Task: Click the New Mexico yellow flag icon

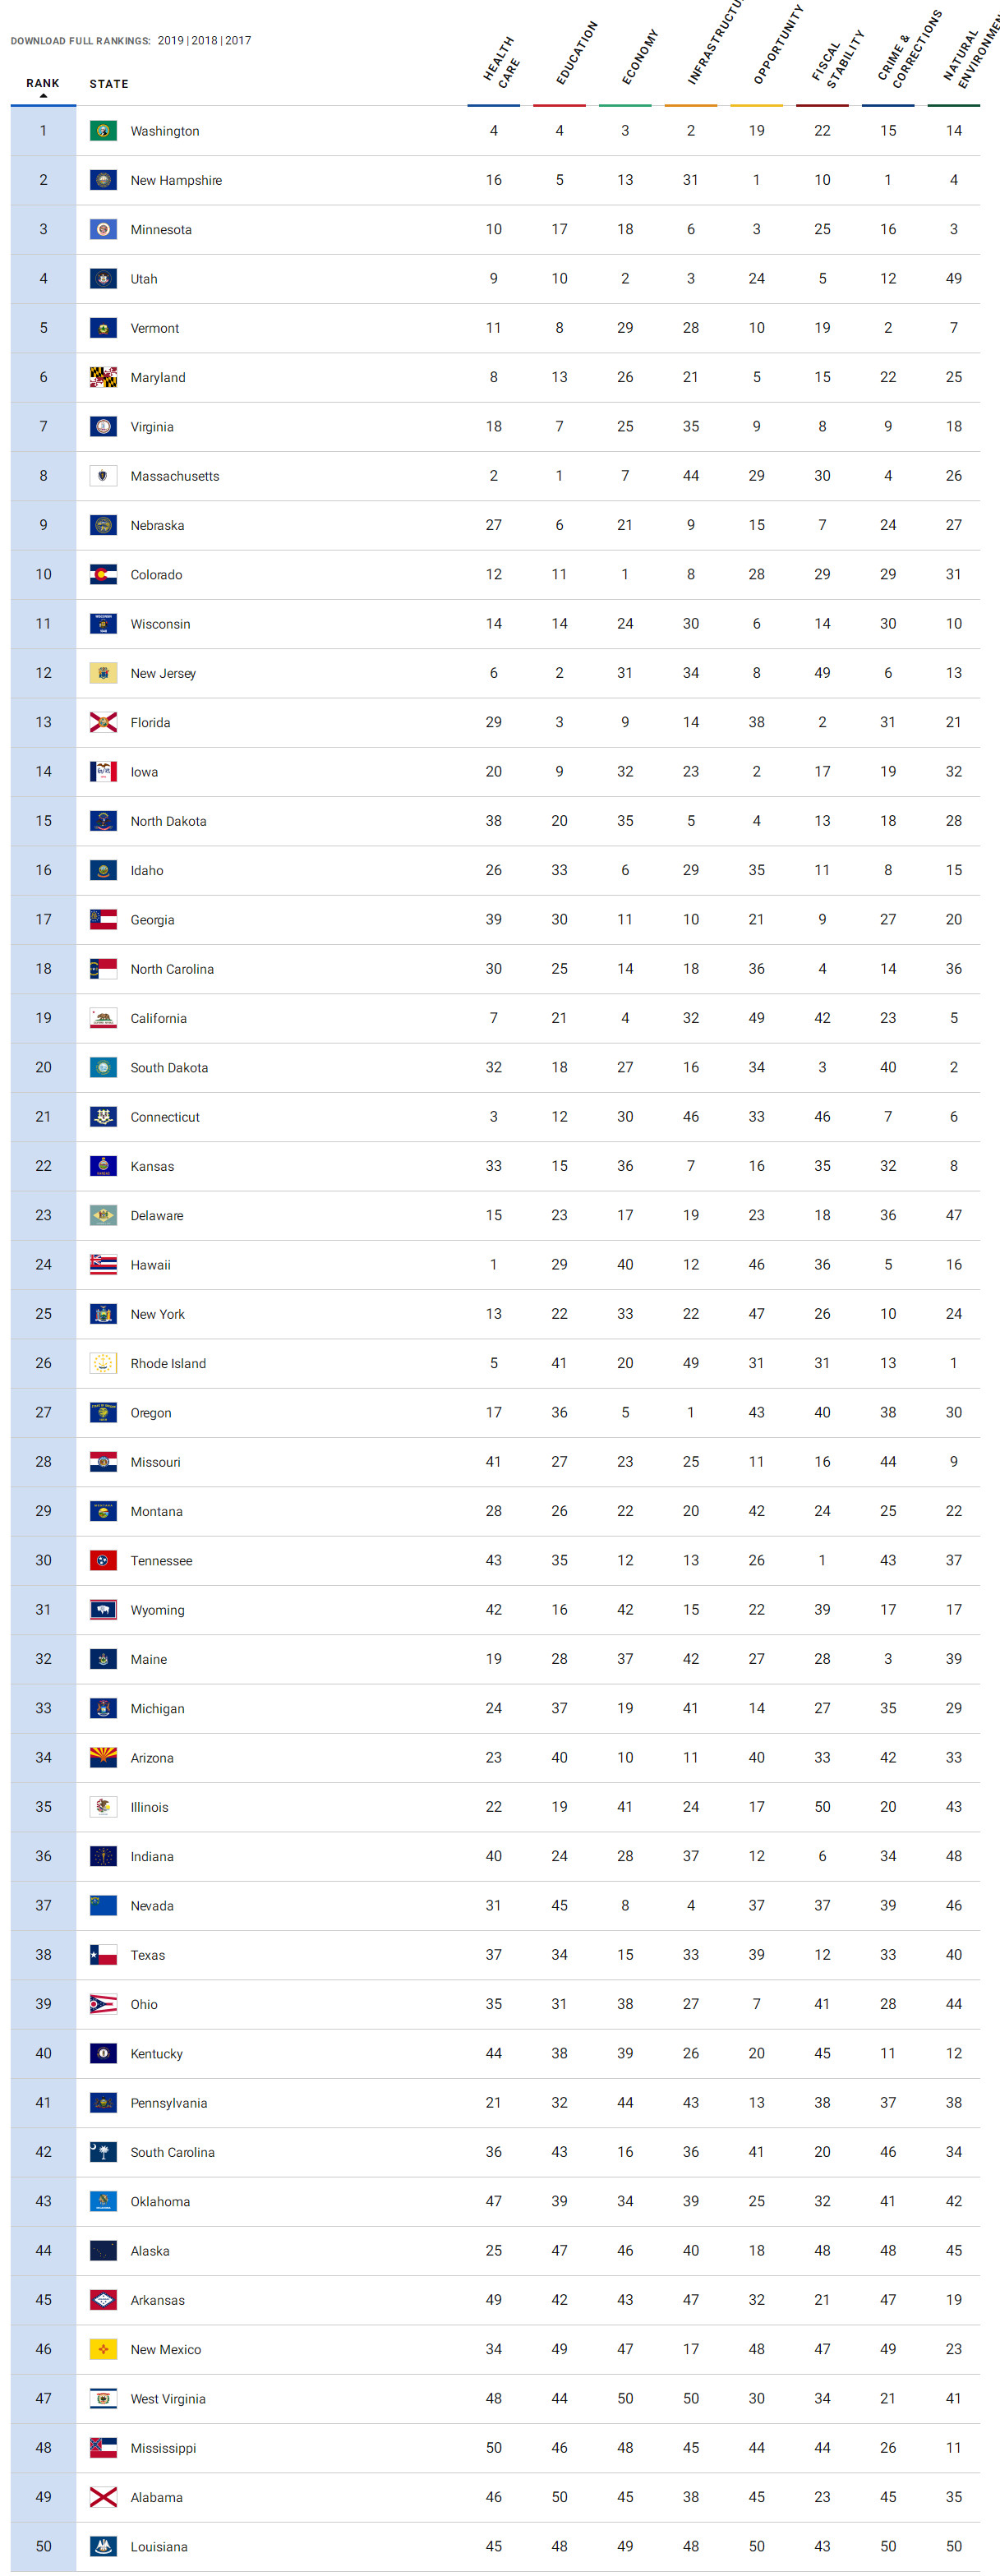Action: point(103,2349)
